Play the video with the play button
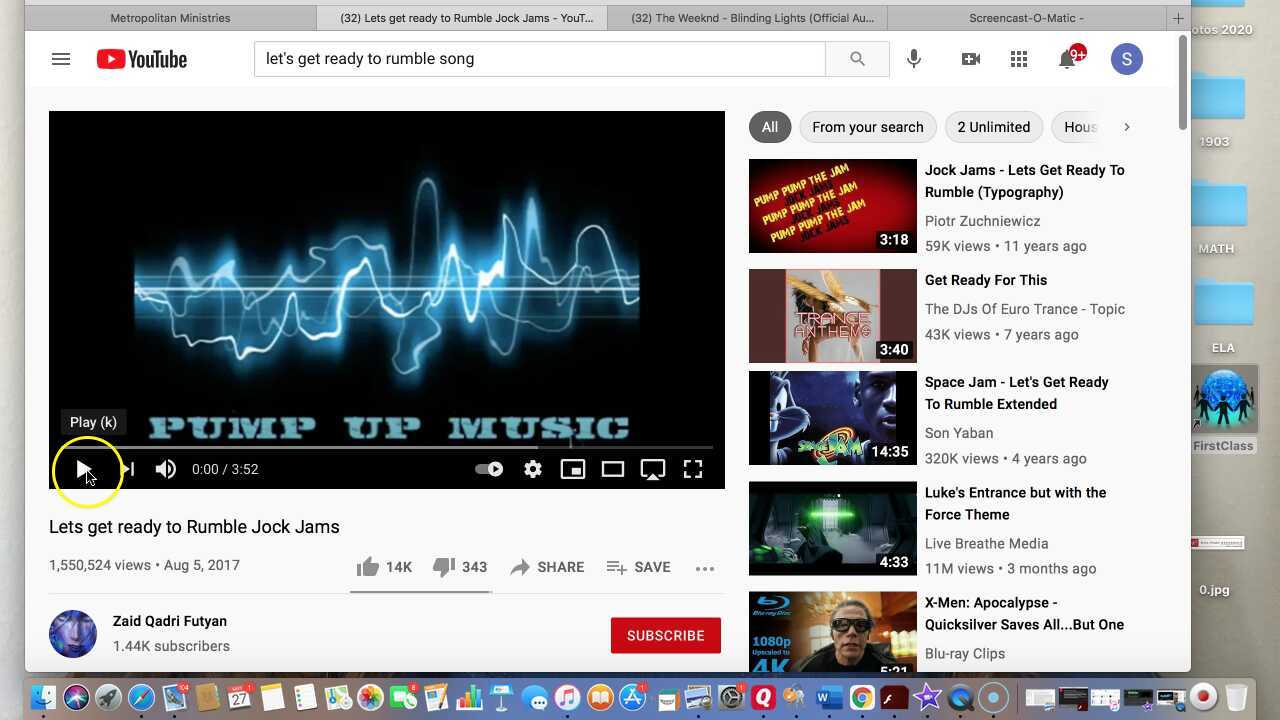 (84, 469)
